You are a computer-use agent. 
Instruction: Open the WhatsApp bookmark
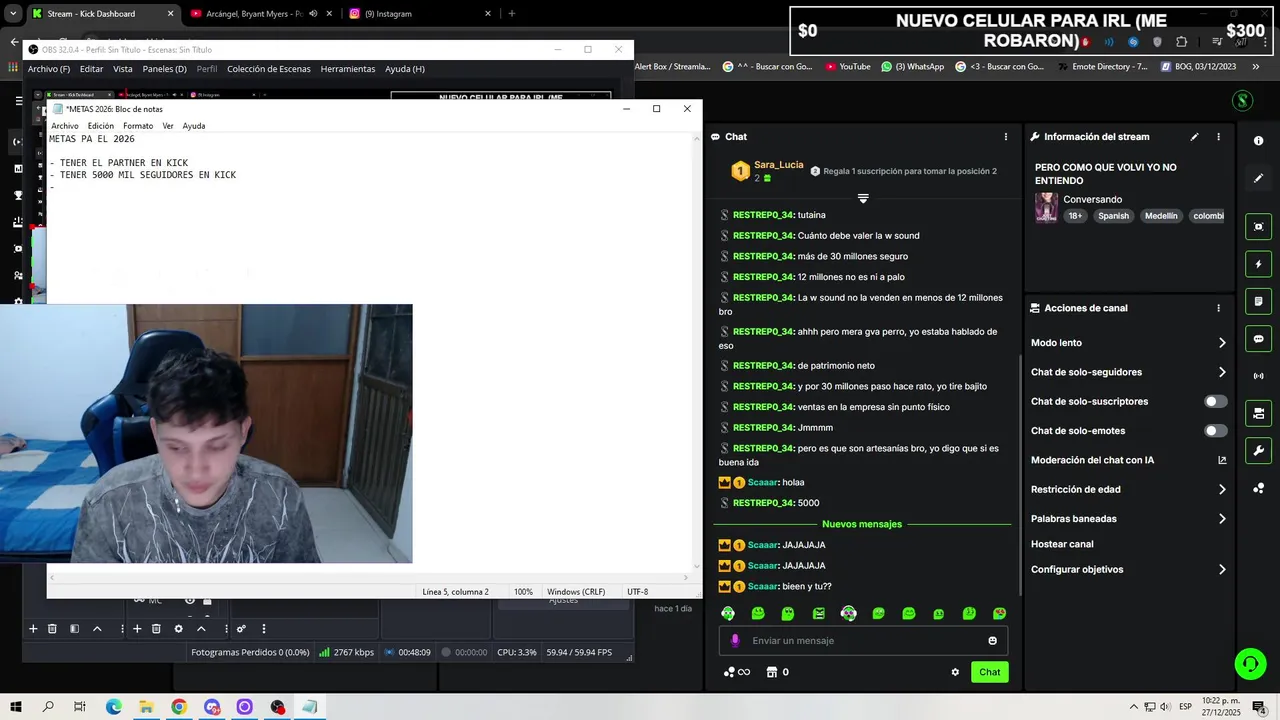(913, 67)
